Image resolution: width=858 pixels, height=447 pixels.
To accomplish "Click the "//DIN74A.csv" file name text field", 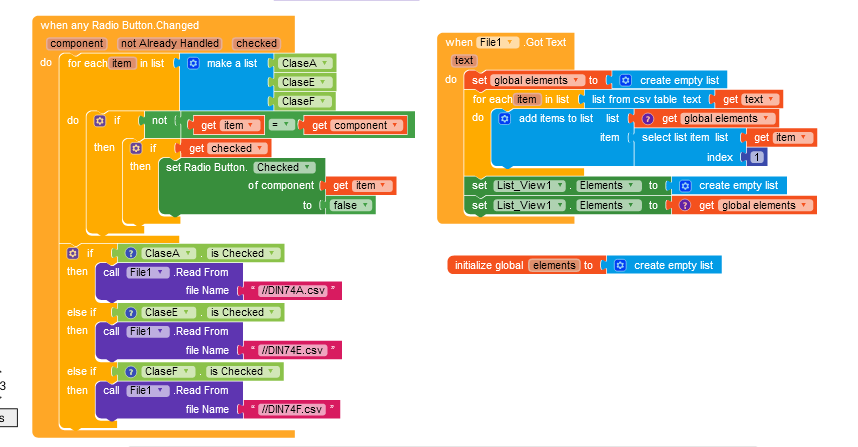I will pyautogui.click(x=292, y=291).
